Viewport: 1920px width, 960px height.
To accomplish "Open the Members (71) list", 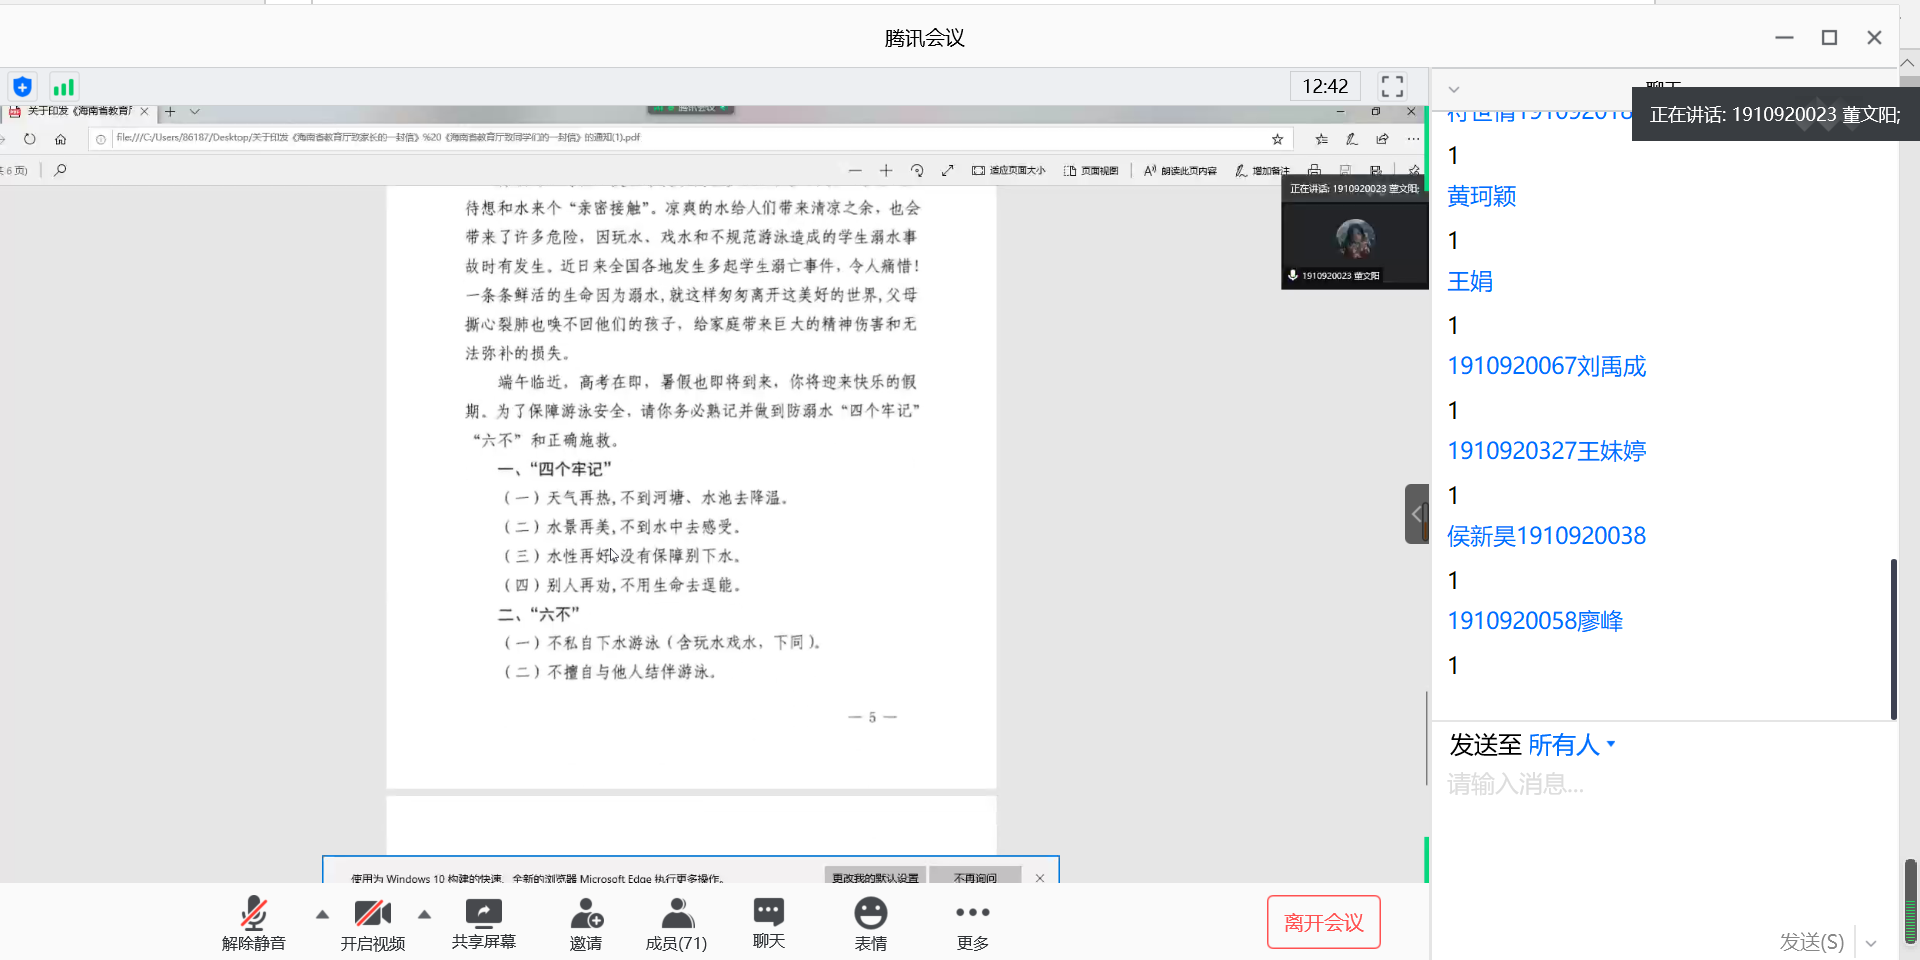I will (676, 922).
